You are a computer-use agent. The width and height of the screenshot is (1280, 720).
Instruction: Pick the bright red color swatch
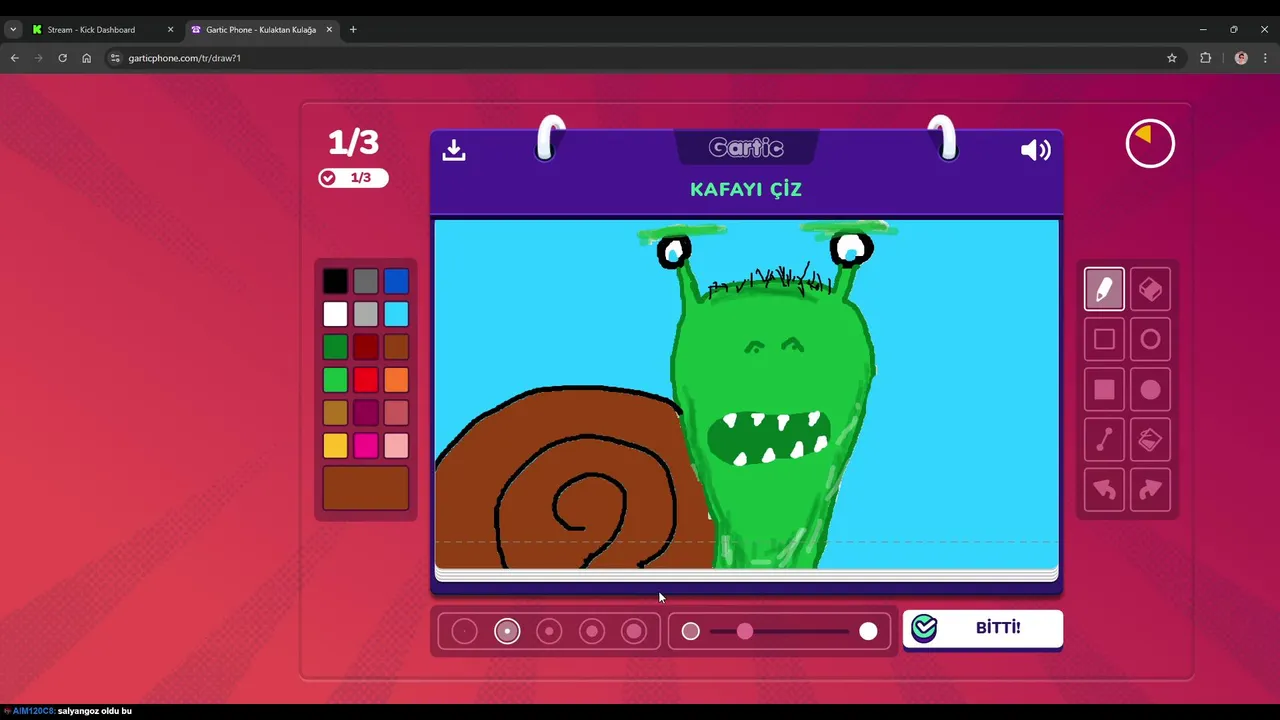[366, 380]
